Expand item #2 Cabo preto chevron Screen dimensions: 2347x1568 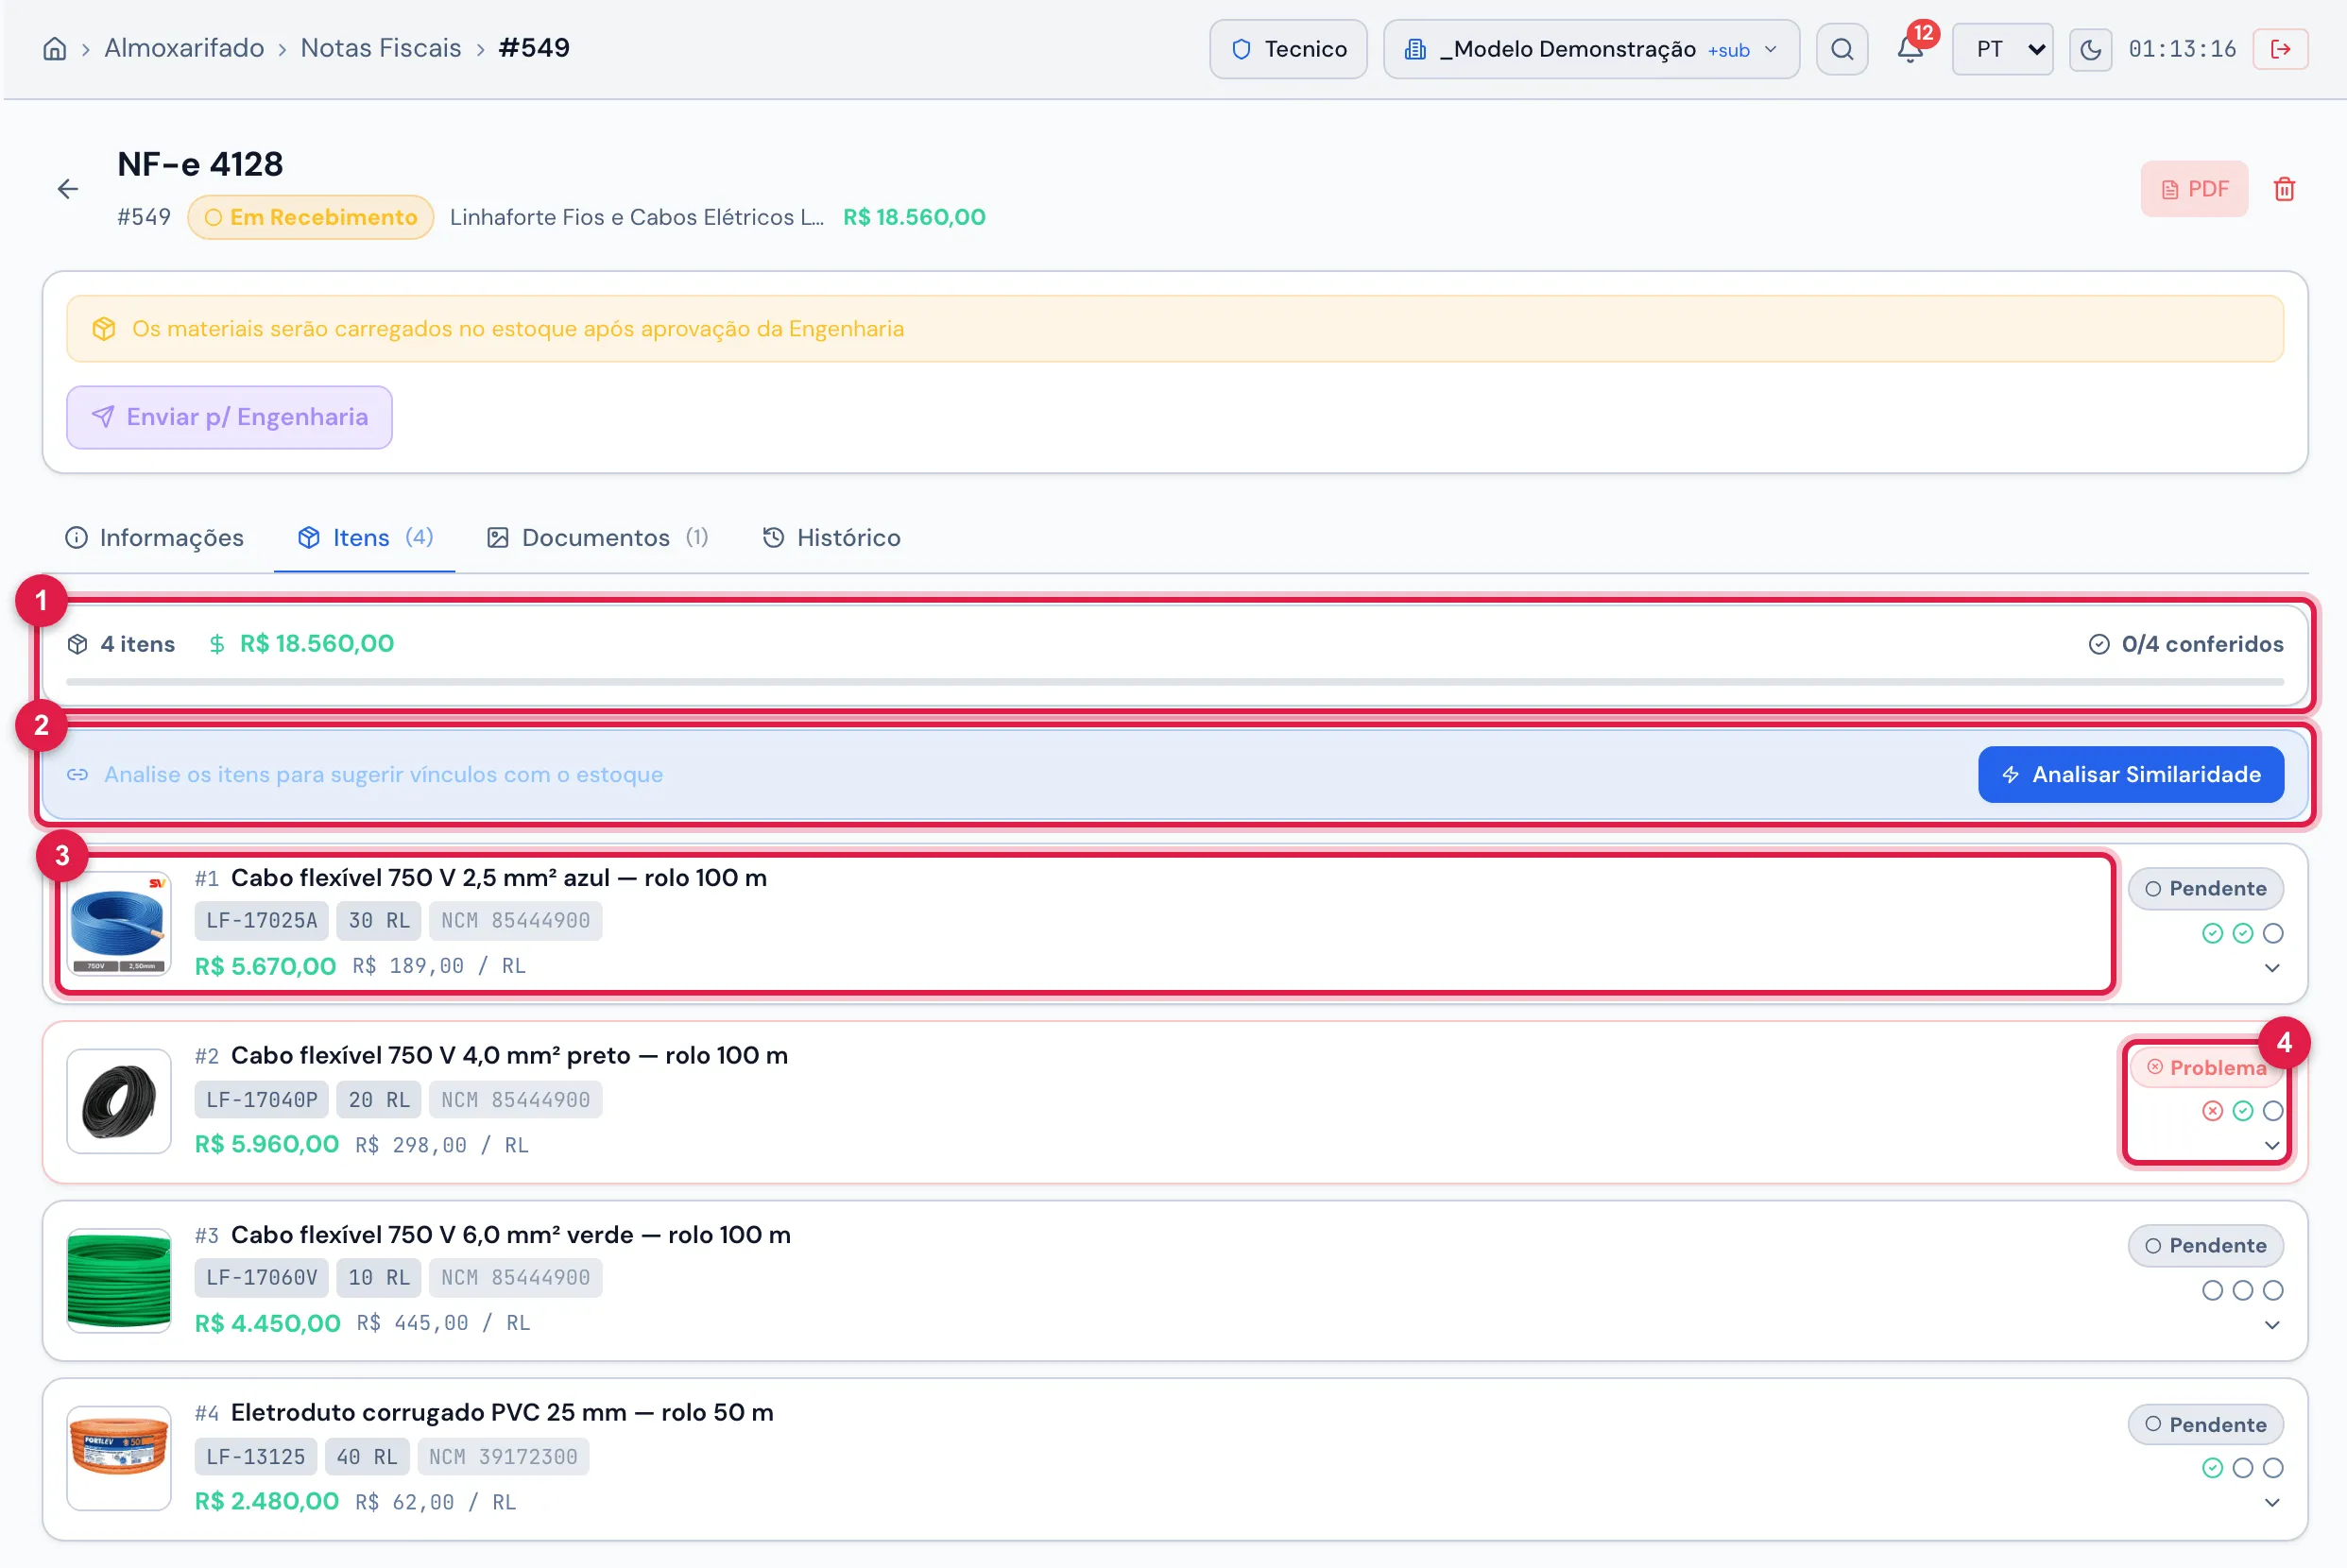(2272, 1146)
